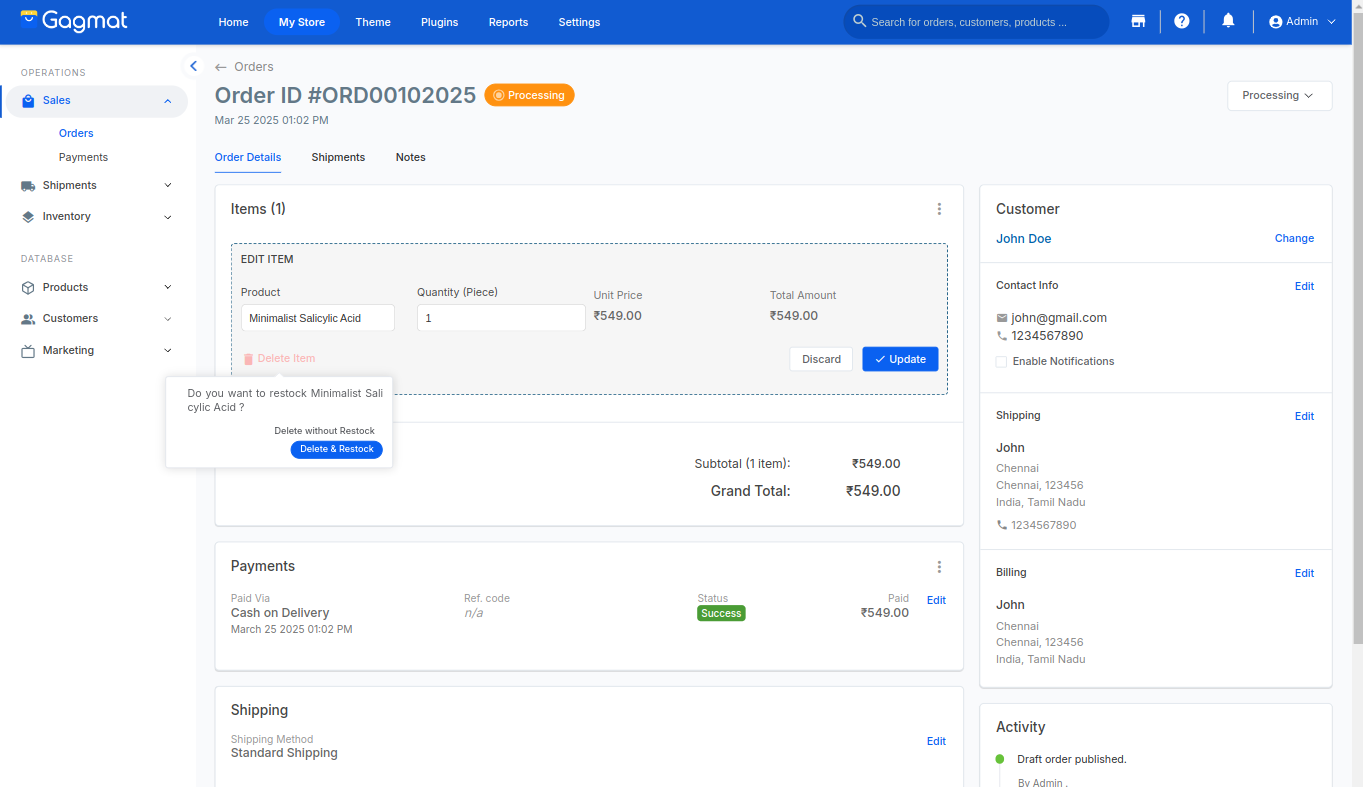Click the Quantity (Piece) input field

coord(501,318)
